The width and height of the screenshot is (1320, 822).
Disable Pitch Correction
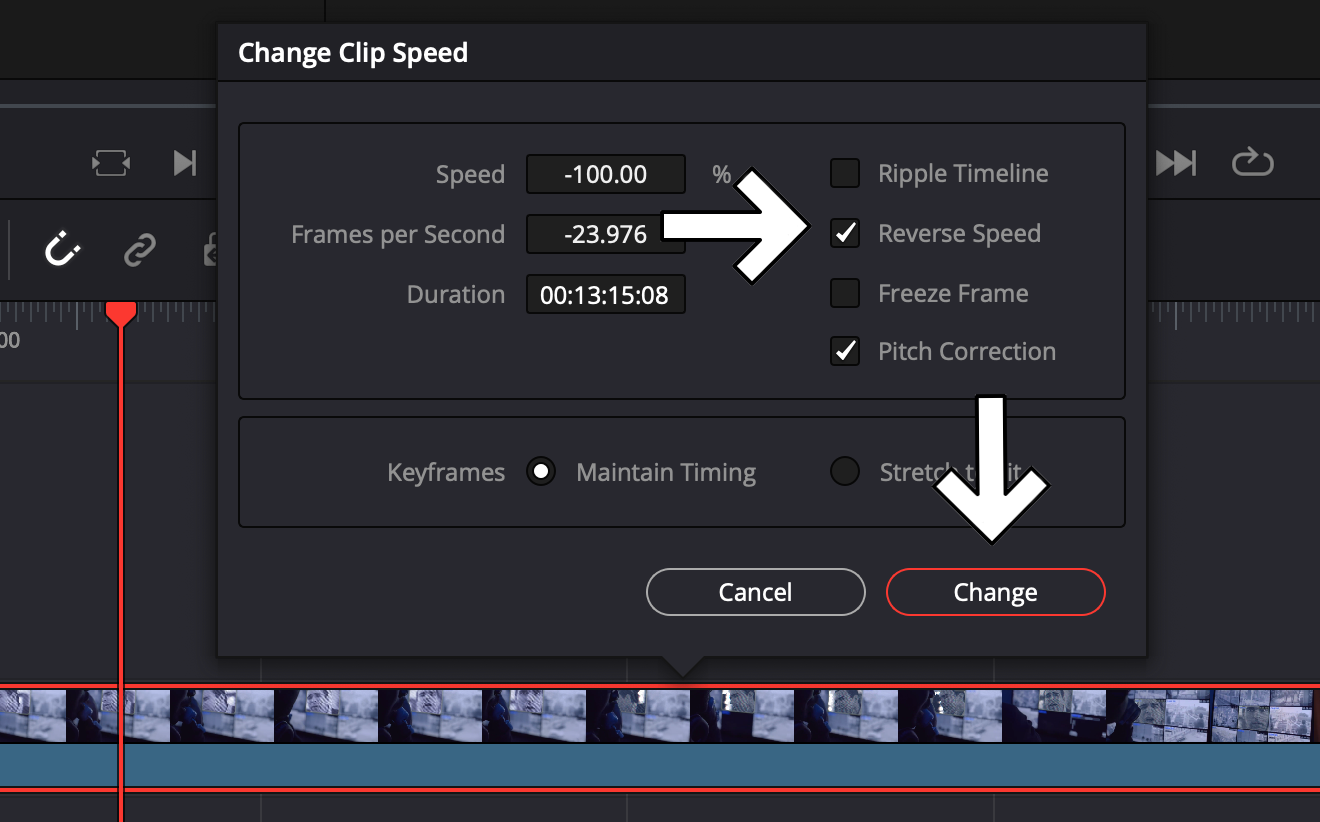point(845,351)
